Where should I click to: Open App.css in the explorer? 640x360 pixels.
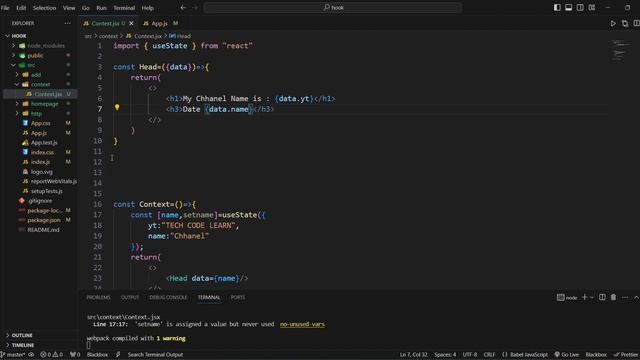pos(40,123)
